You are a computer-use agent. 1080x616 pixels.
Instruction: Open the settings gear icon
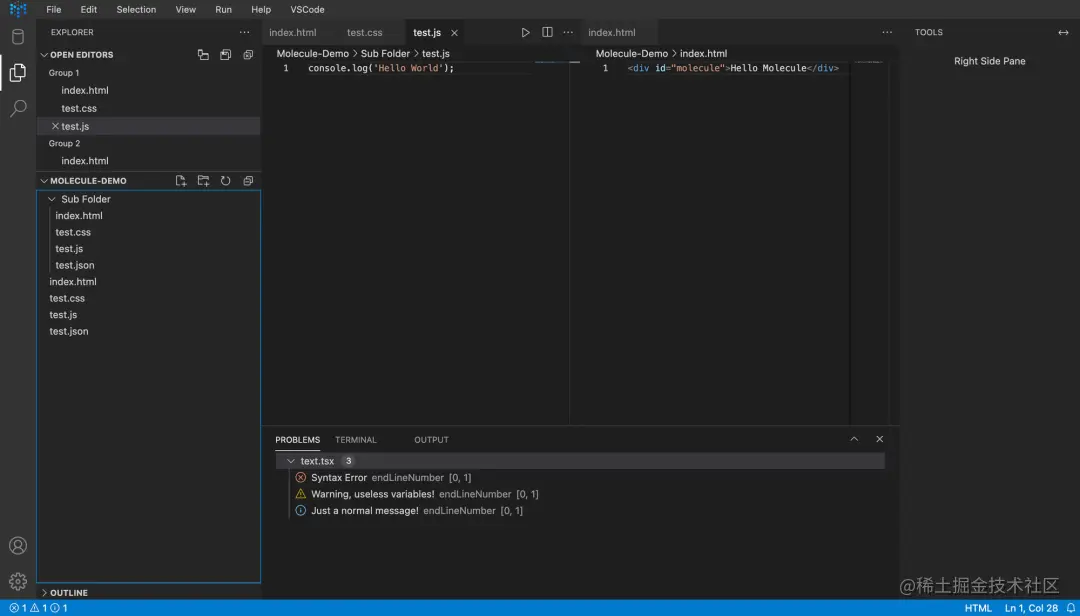click(x=18, y=581)
